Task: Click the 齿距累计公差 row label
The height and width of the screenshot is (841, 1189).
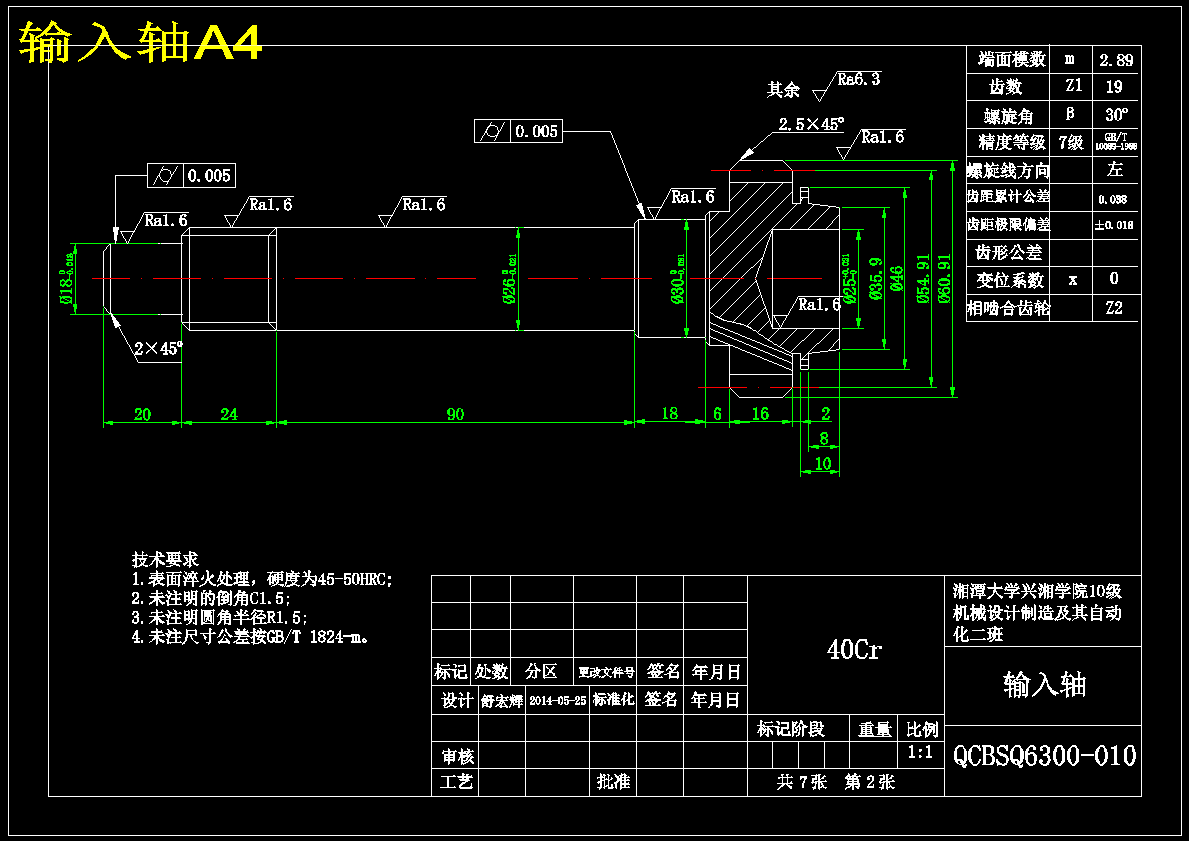Action: [x=1009, y=196]
